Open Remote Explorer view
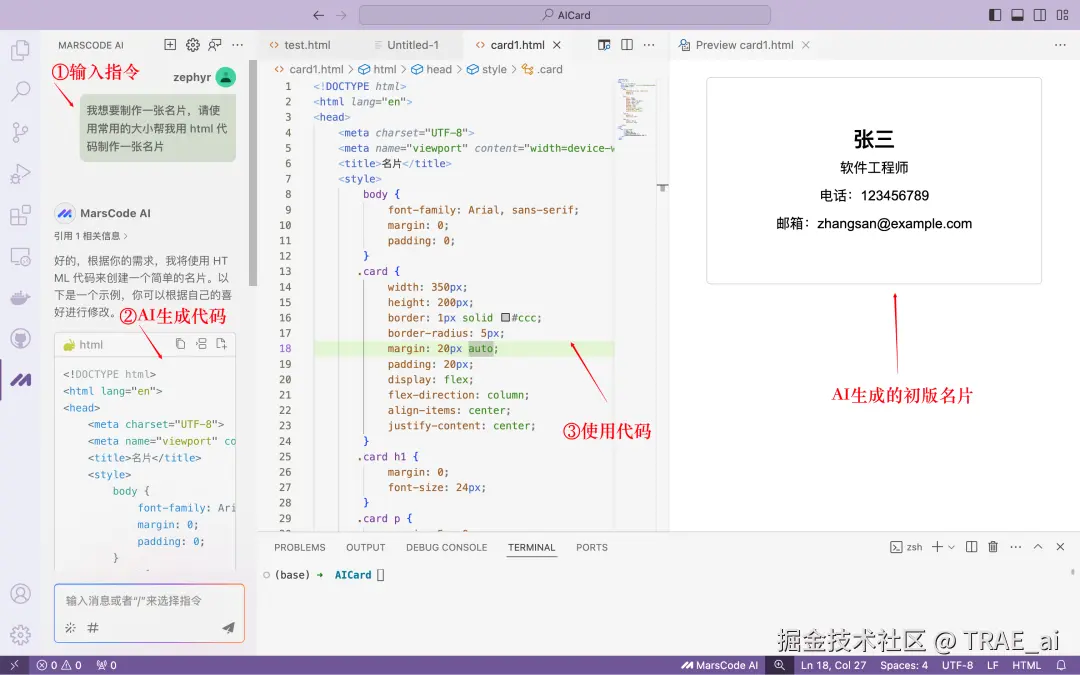 (21, 257)
